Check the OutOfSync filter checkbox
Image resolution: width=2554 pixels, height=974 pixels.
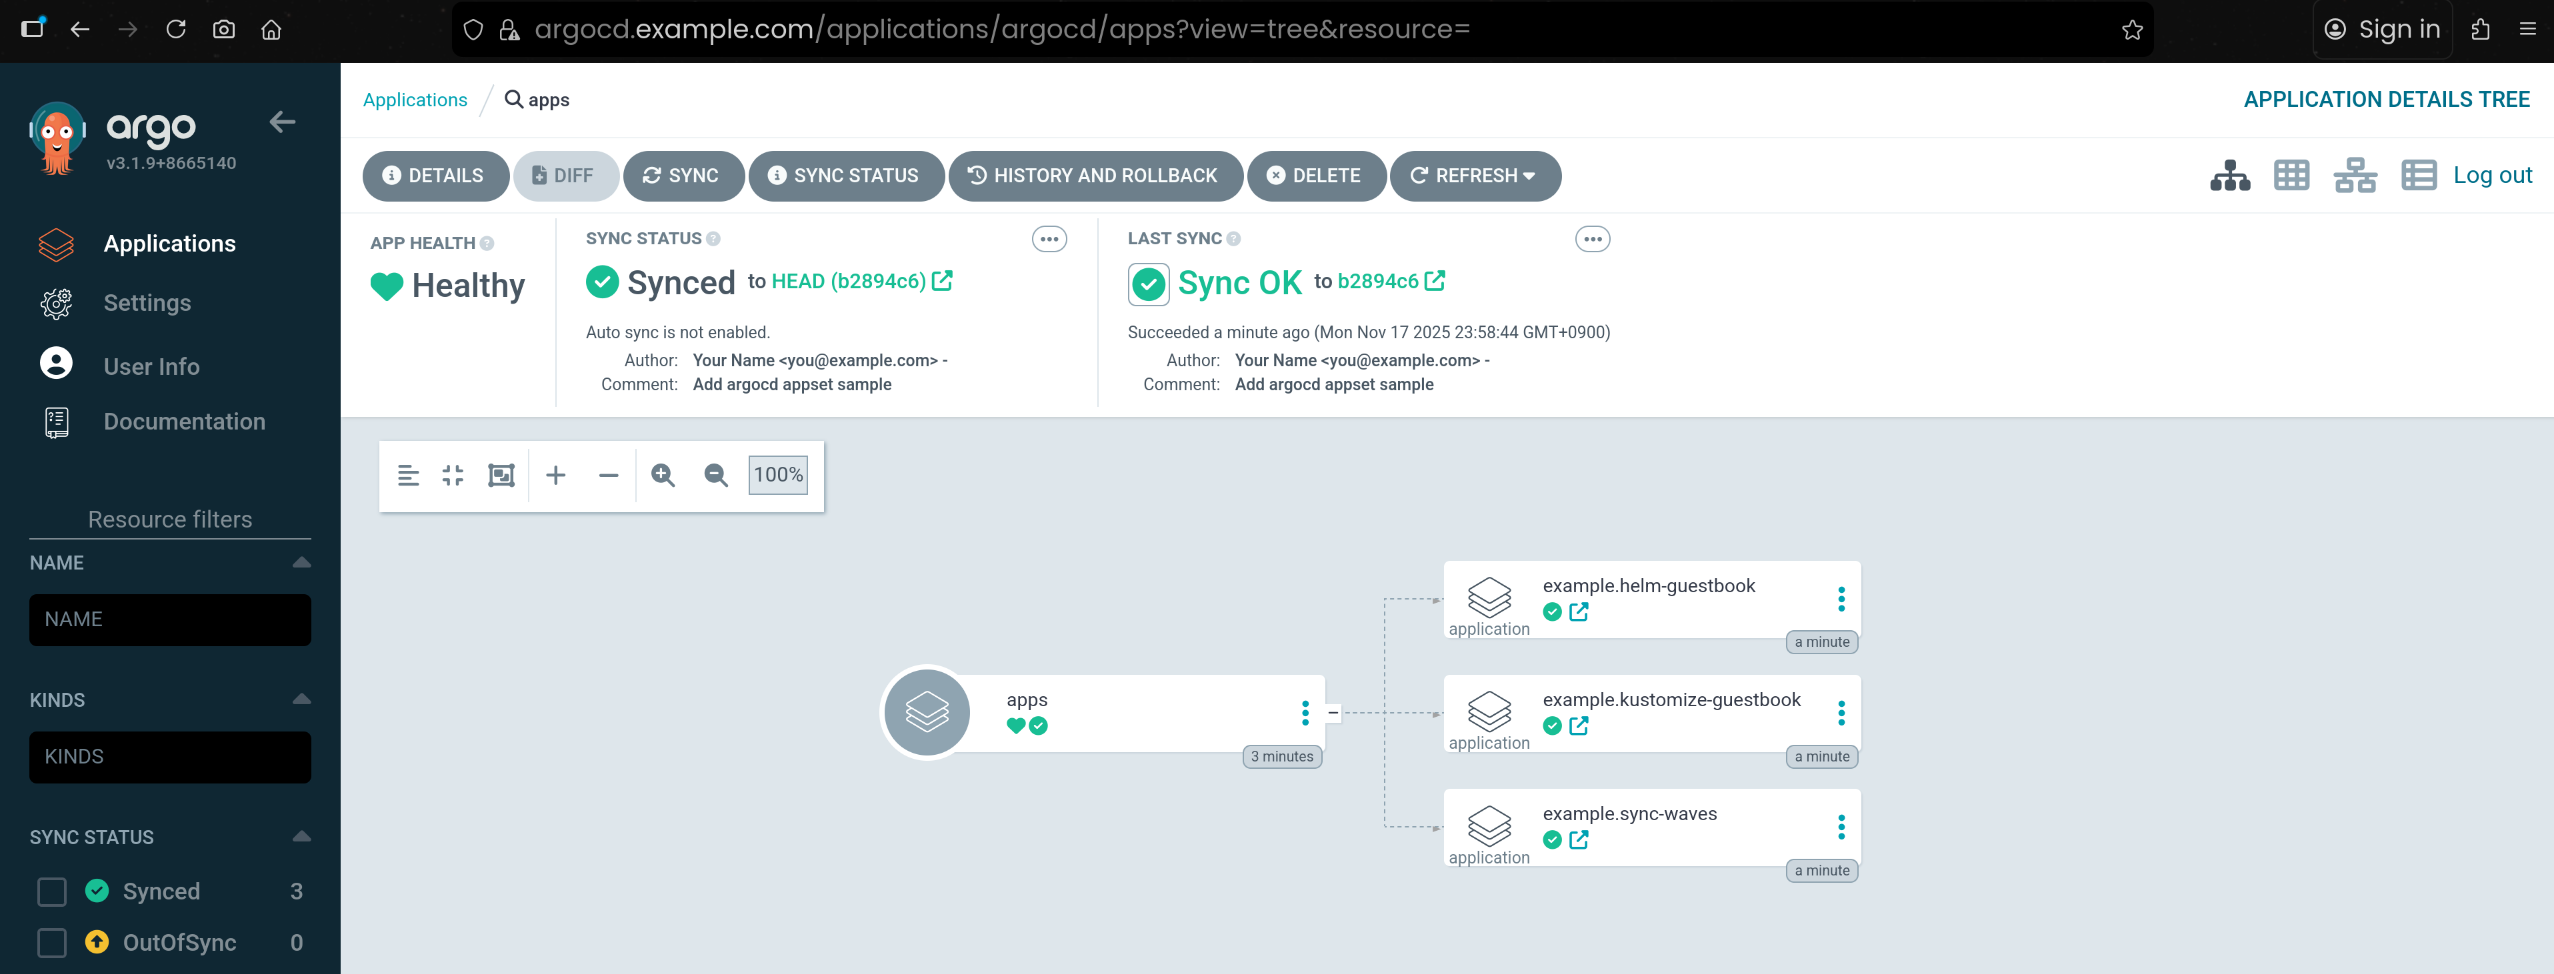[x=52, y=942]
